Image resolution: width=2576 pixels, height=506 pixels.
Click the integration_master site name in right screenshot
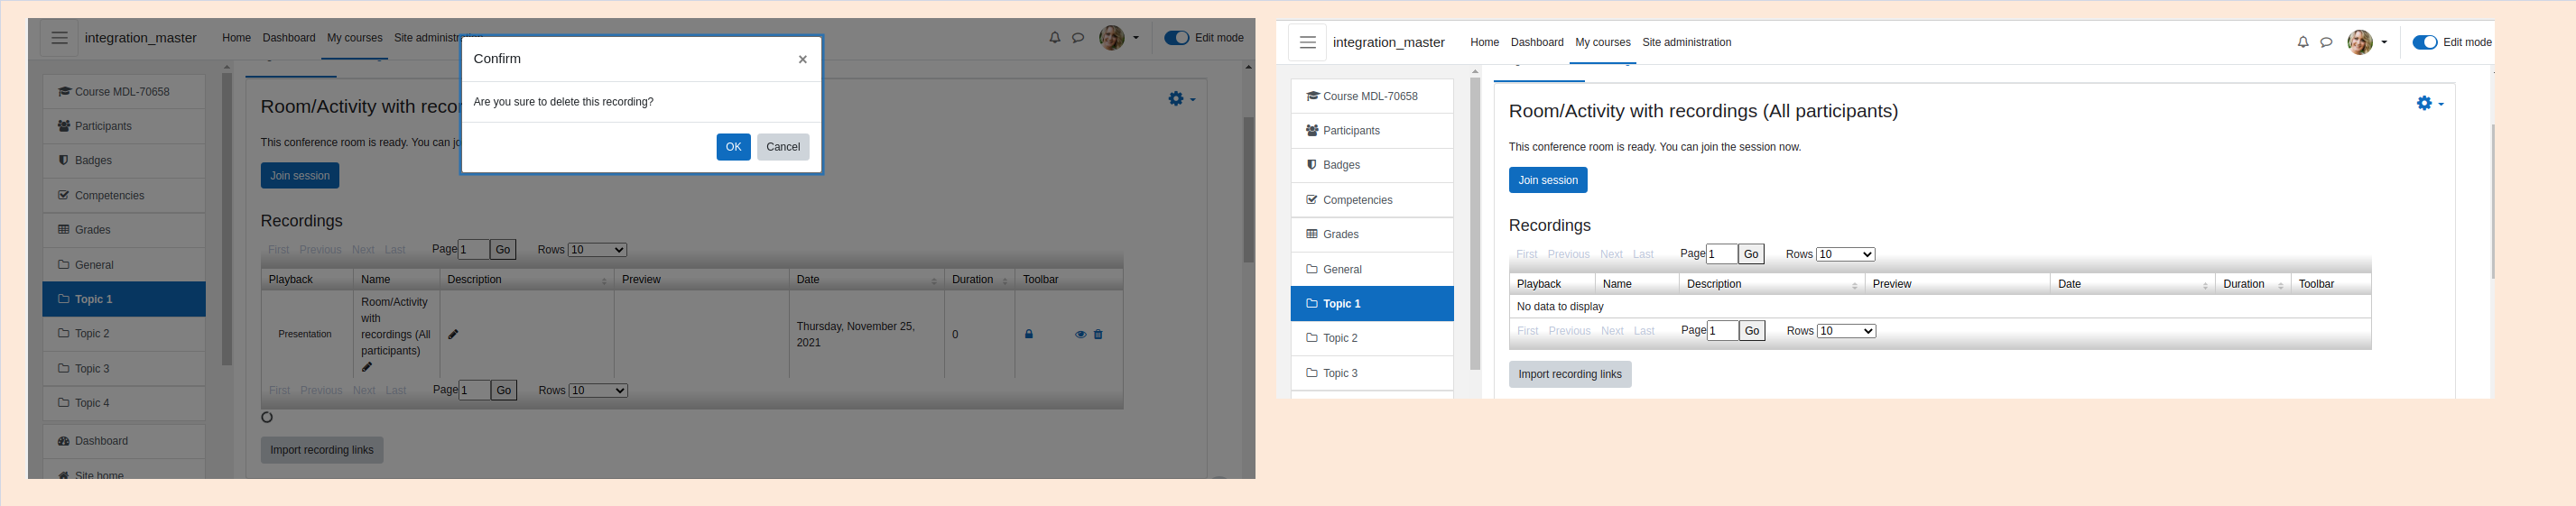tap(1389, 42)
